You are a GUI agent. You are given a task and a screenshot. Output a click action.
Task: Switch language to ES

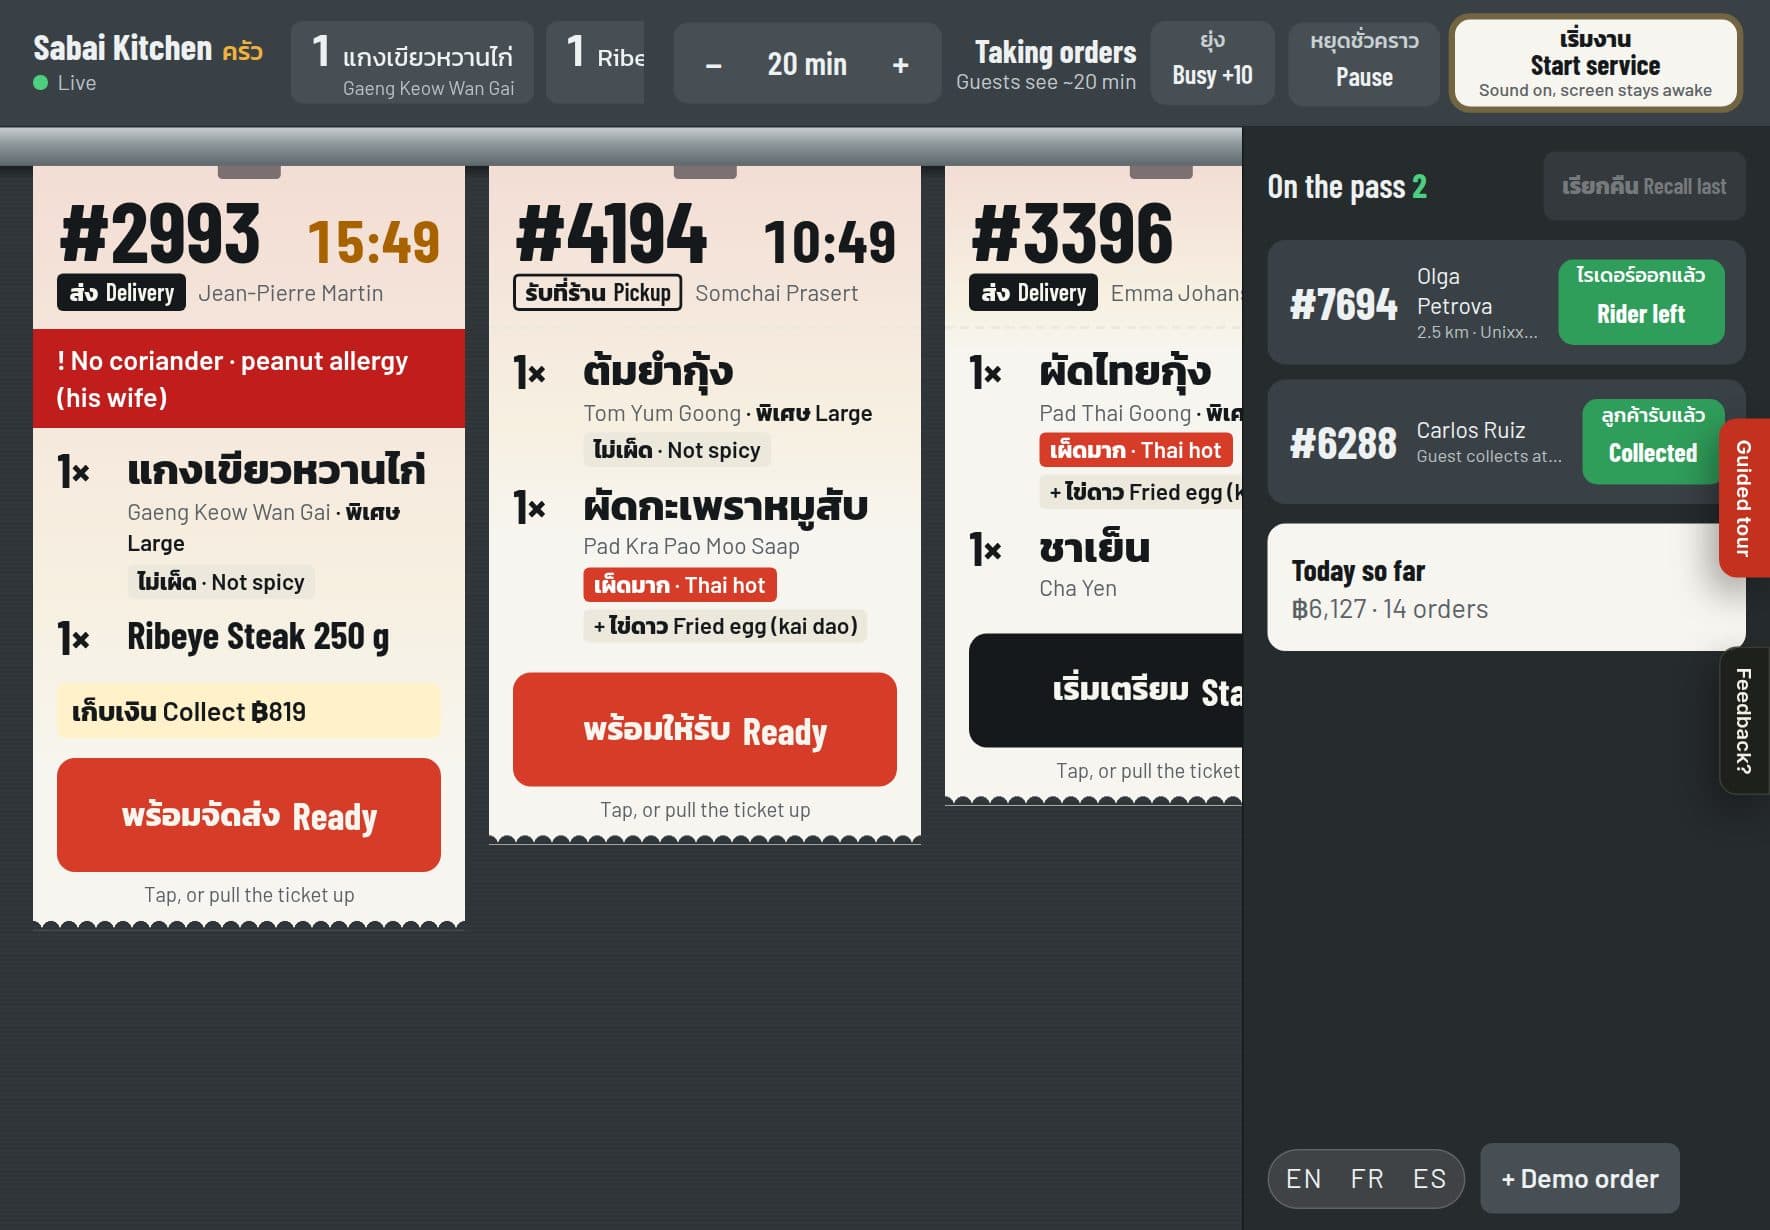pyautogui.click(x=1429, y=1179)
